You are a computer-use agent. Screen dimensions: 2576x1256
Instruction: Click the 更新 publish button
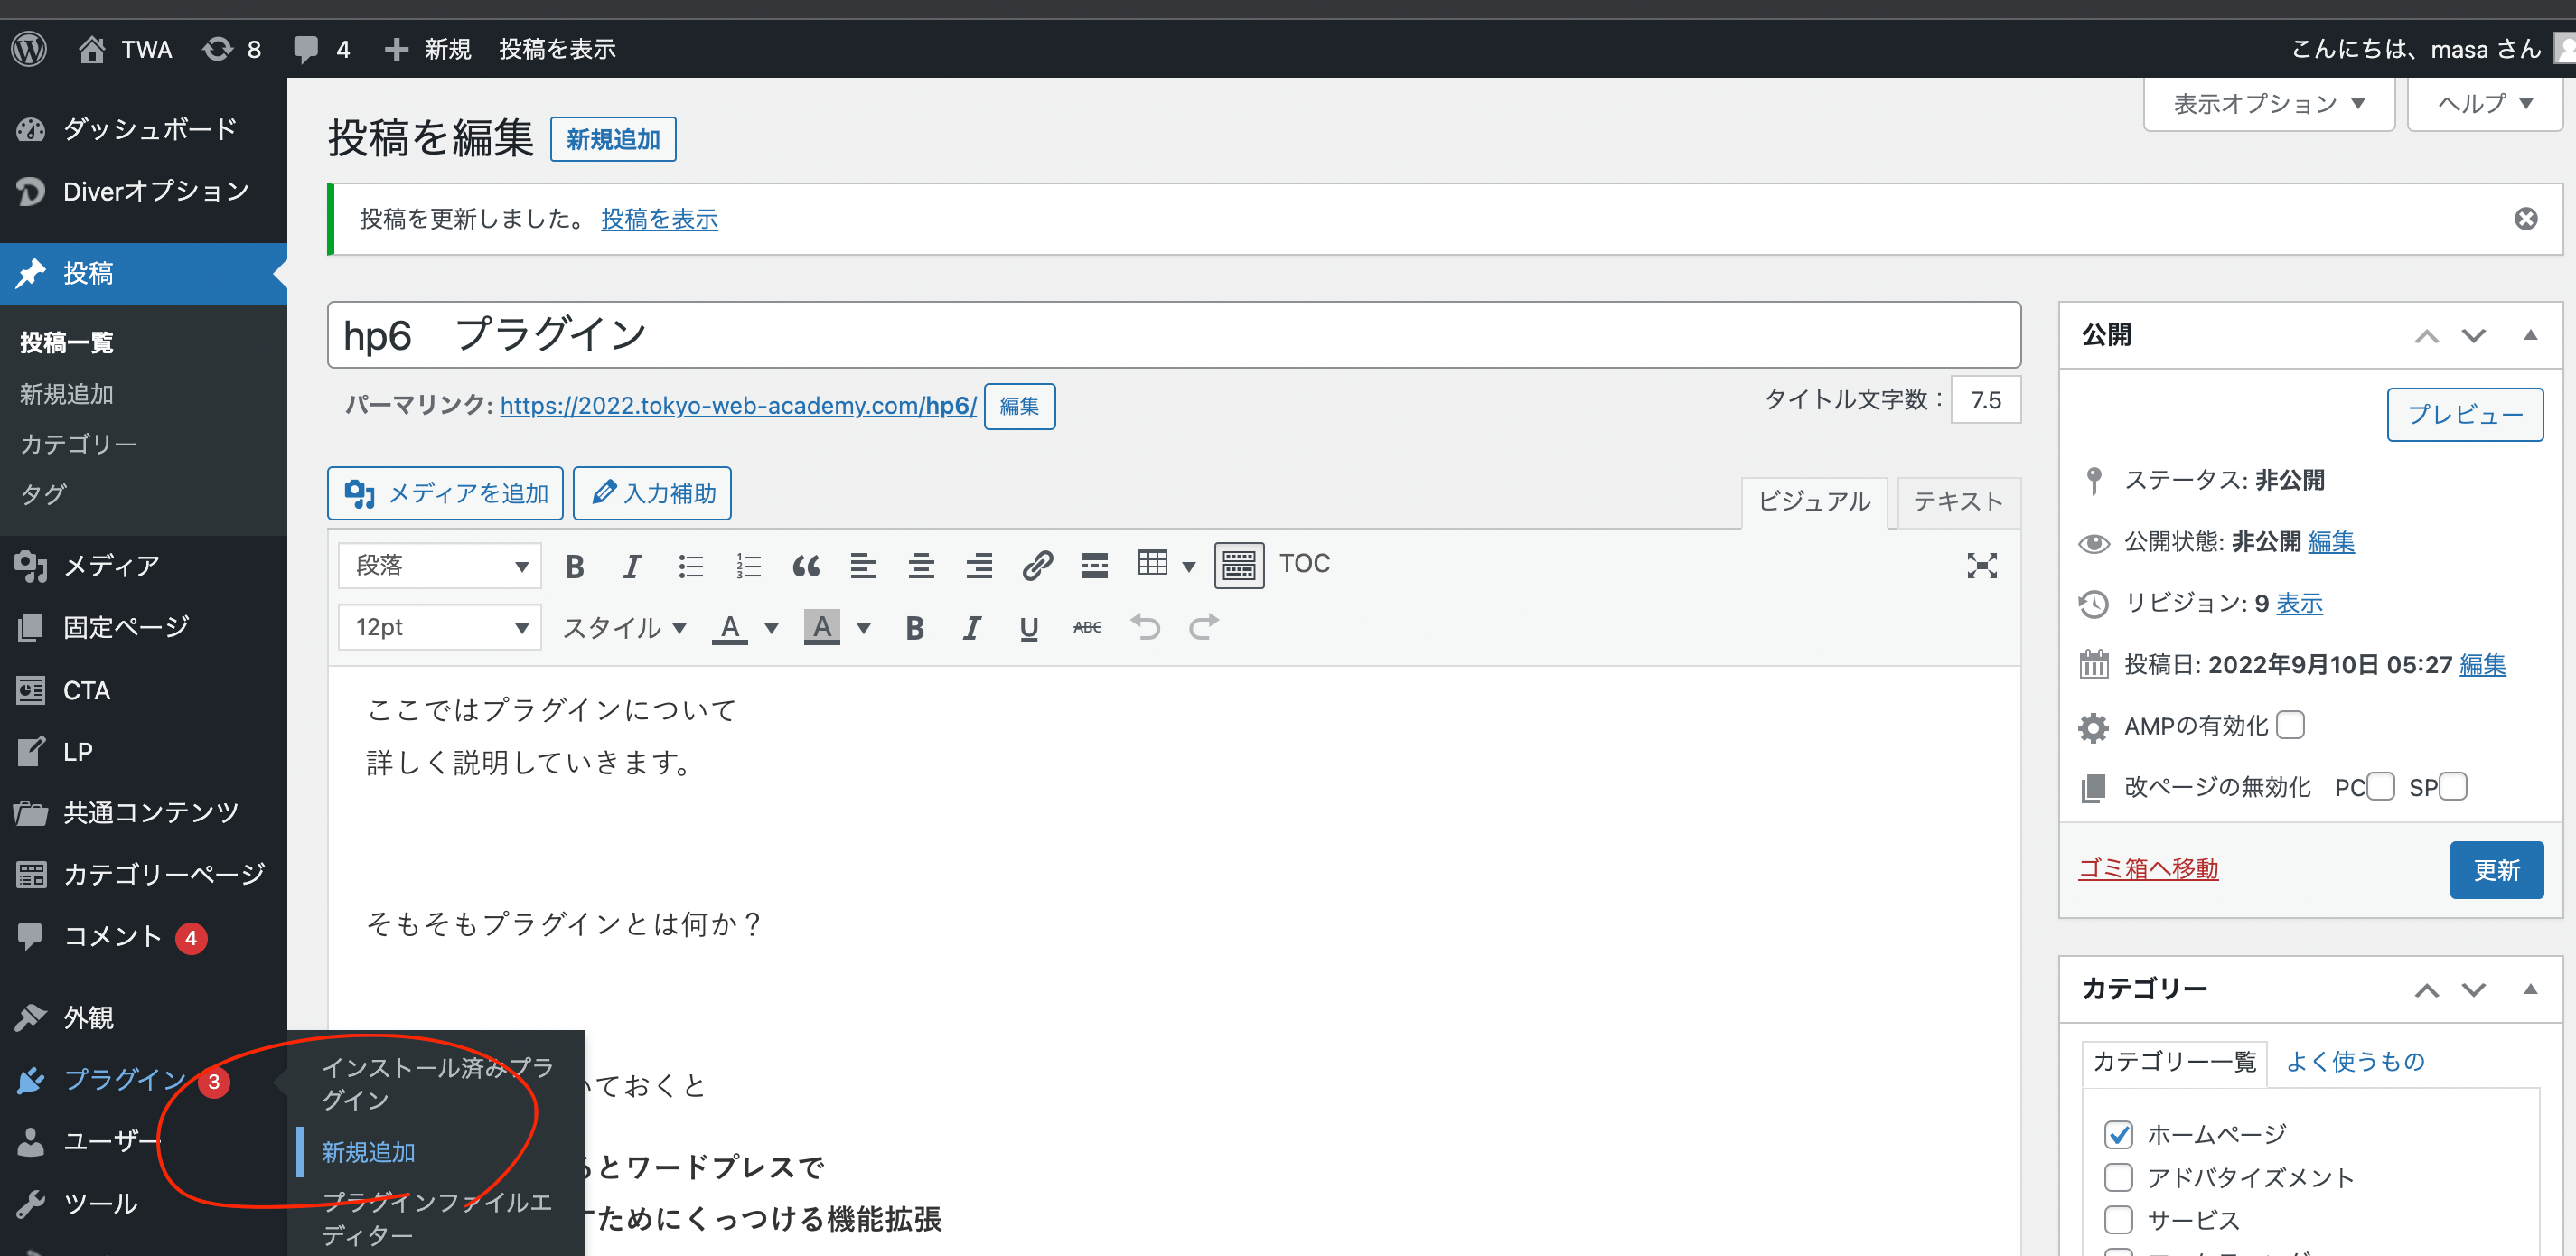click(2496, 870)
